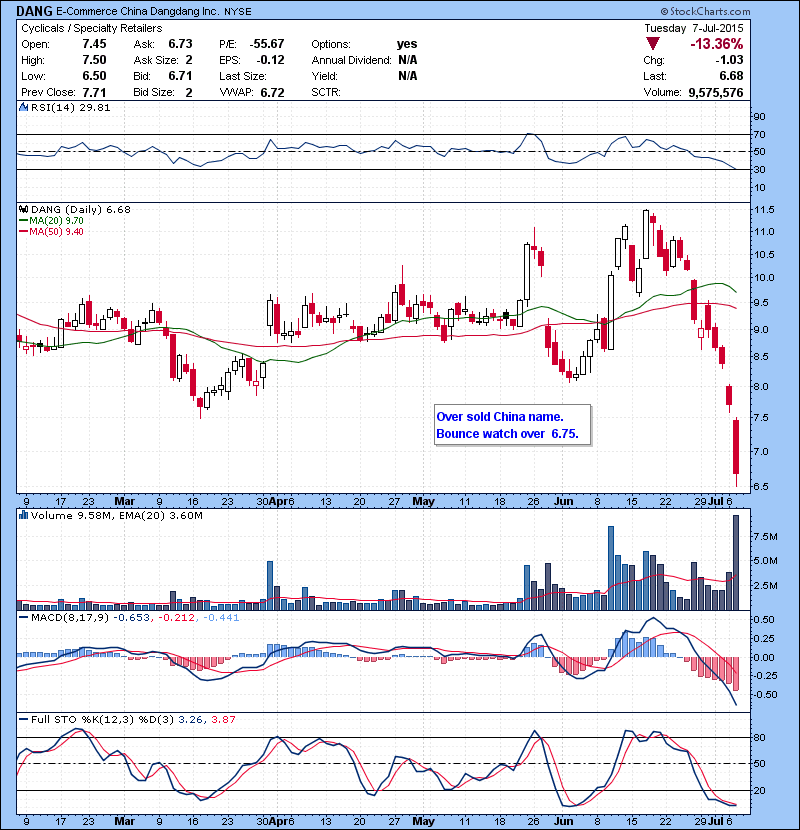This screenshot has width=800, height=830.
Task: Click the 'SCTR:' label
Action: coord(326,92)
